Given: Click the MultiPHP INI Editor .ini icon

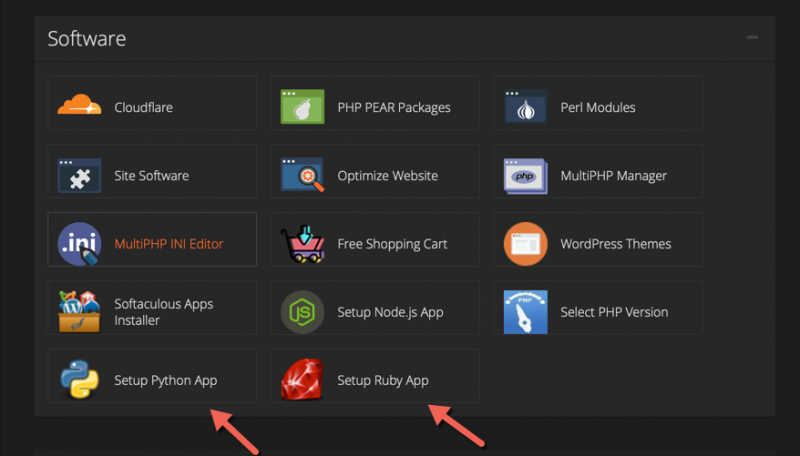Looking at the screenshot, I should (79, 244).
